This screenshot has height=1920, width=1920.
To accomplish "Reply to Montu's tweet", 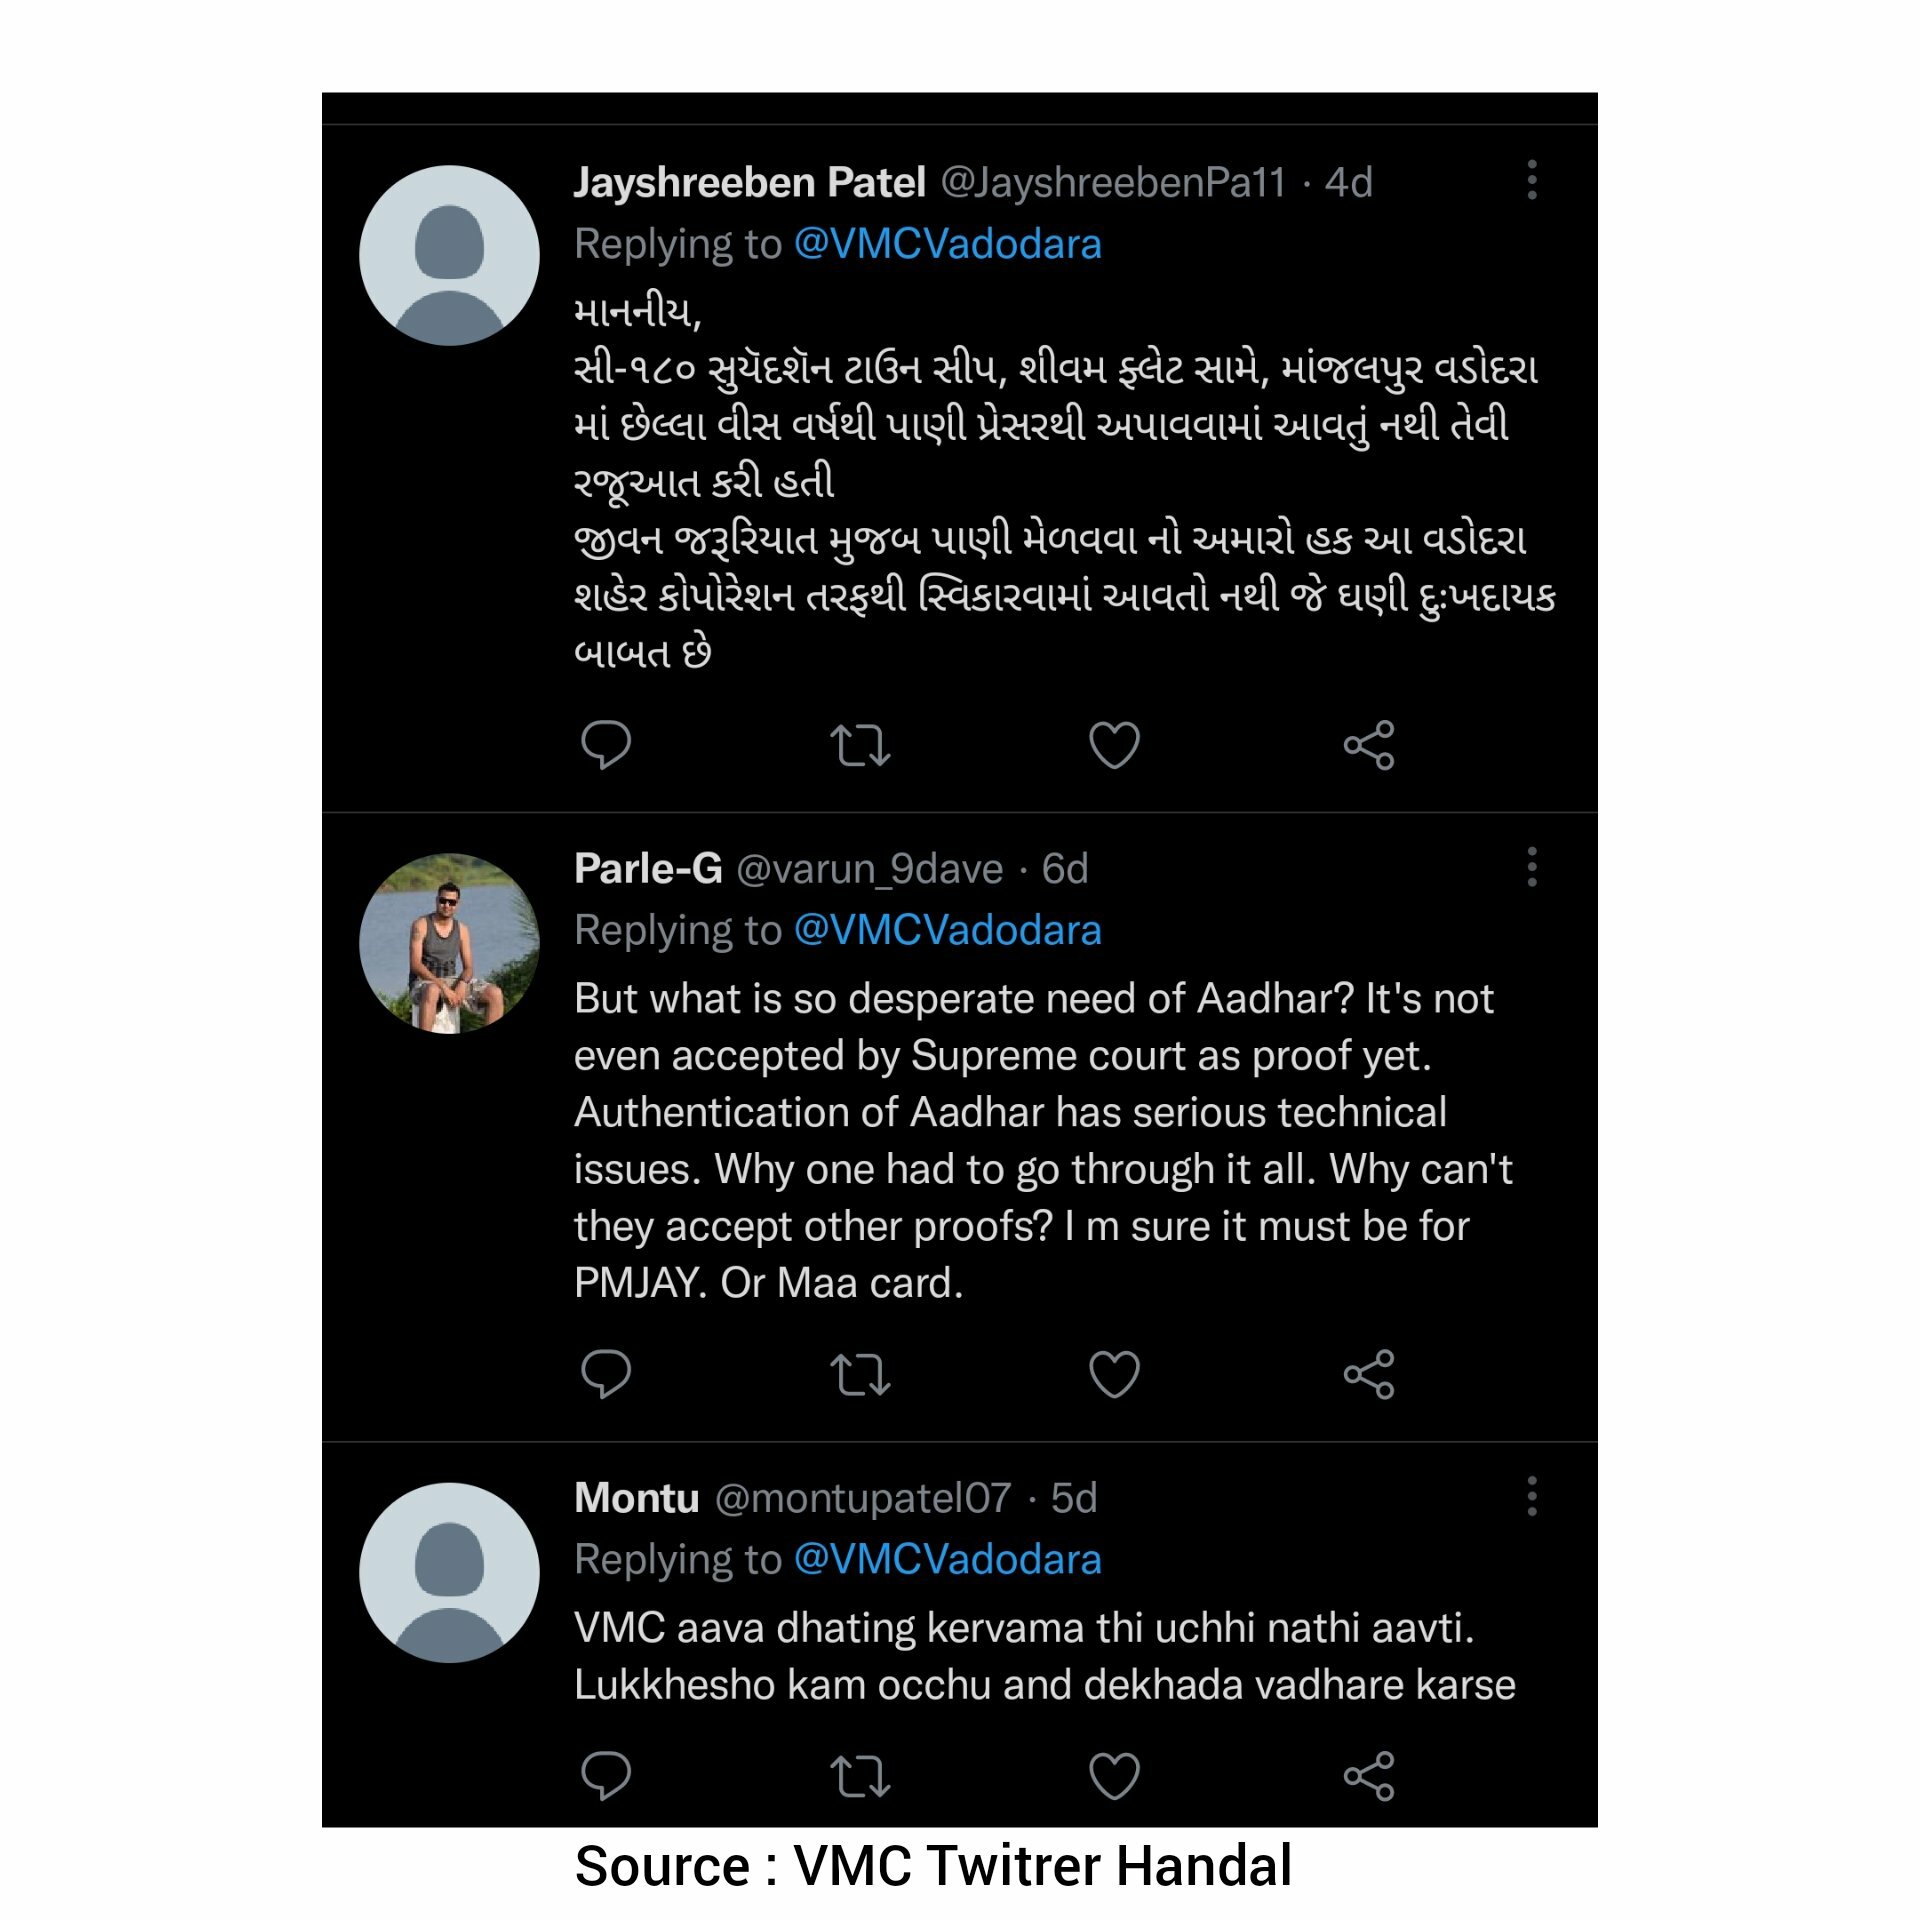I will pyautogui.click(x=606, y=1776).
